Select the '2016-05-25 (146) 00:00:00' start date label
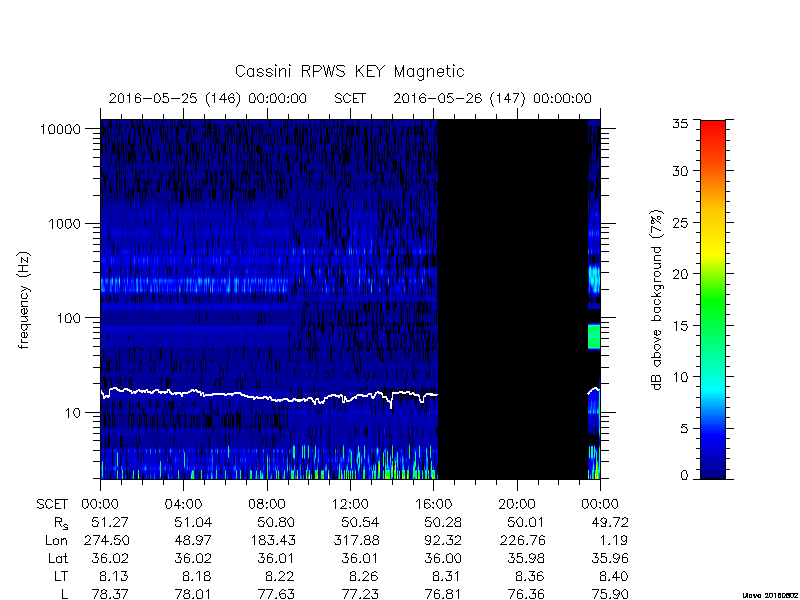800x600 pixels. [207, 98]
